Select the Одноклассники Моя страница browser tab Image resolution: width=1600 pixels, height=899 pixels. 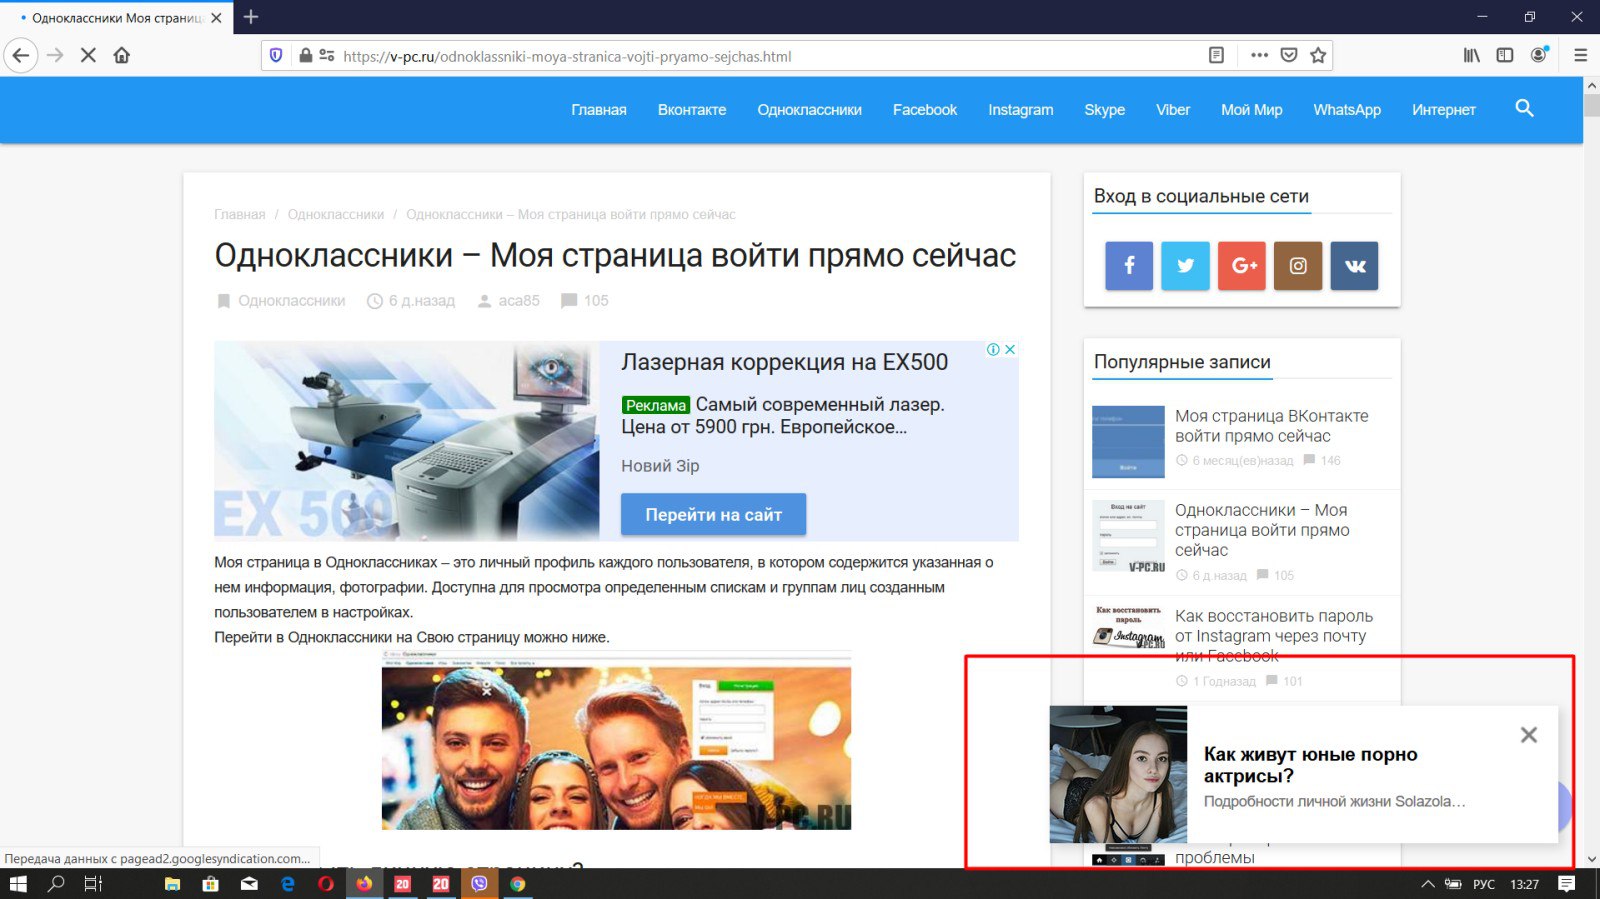pos(117,18)
